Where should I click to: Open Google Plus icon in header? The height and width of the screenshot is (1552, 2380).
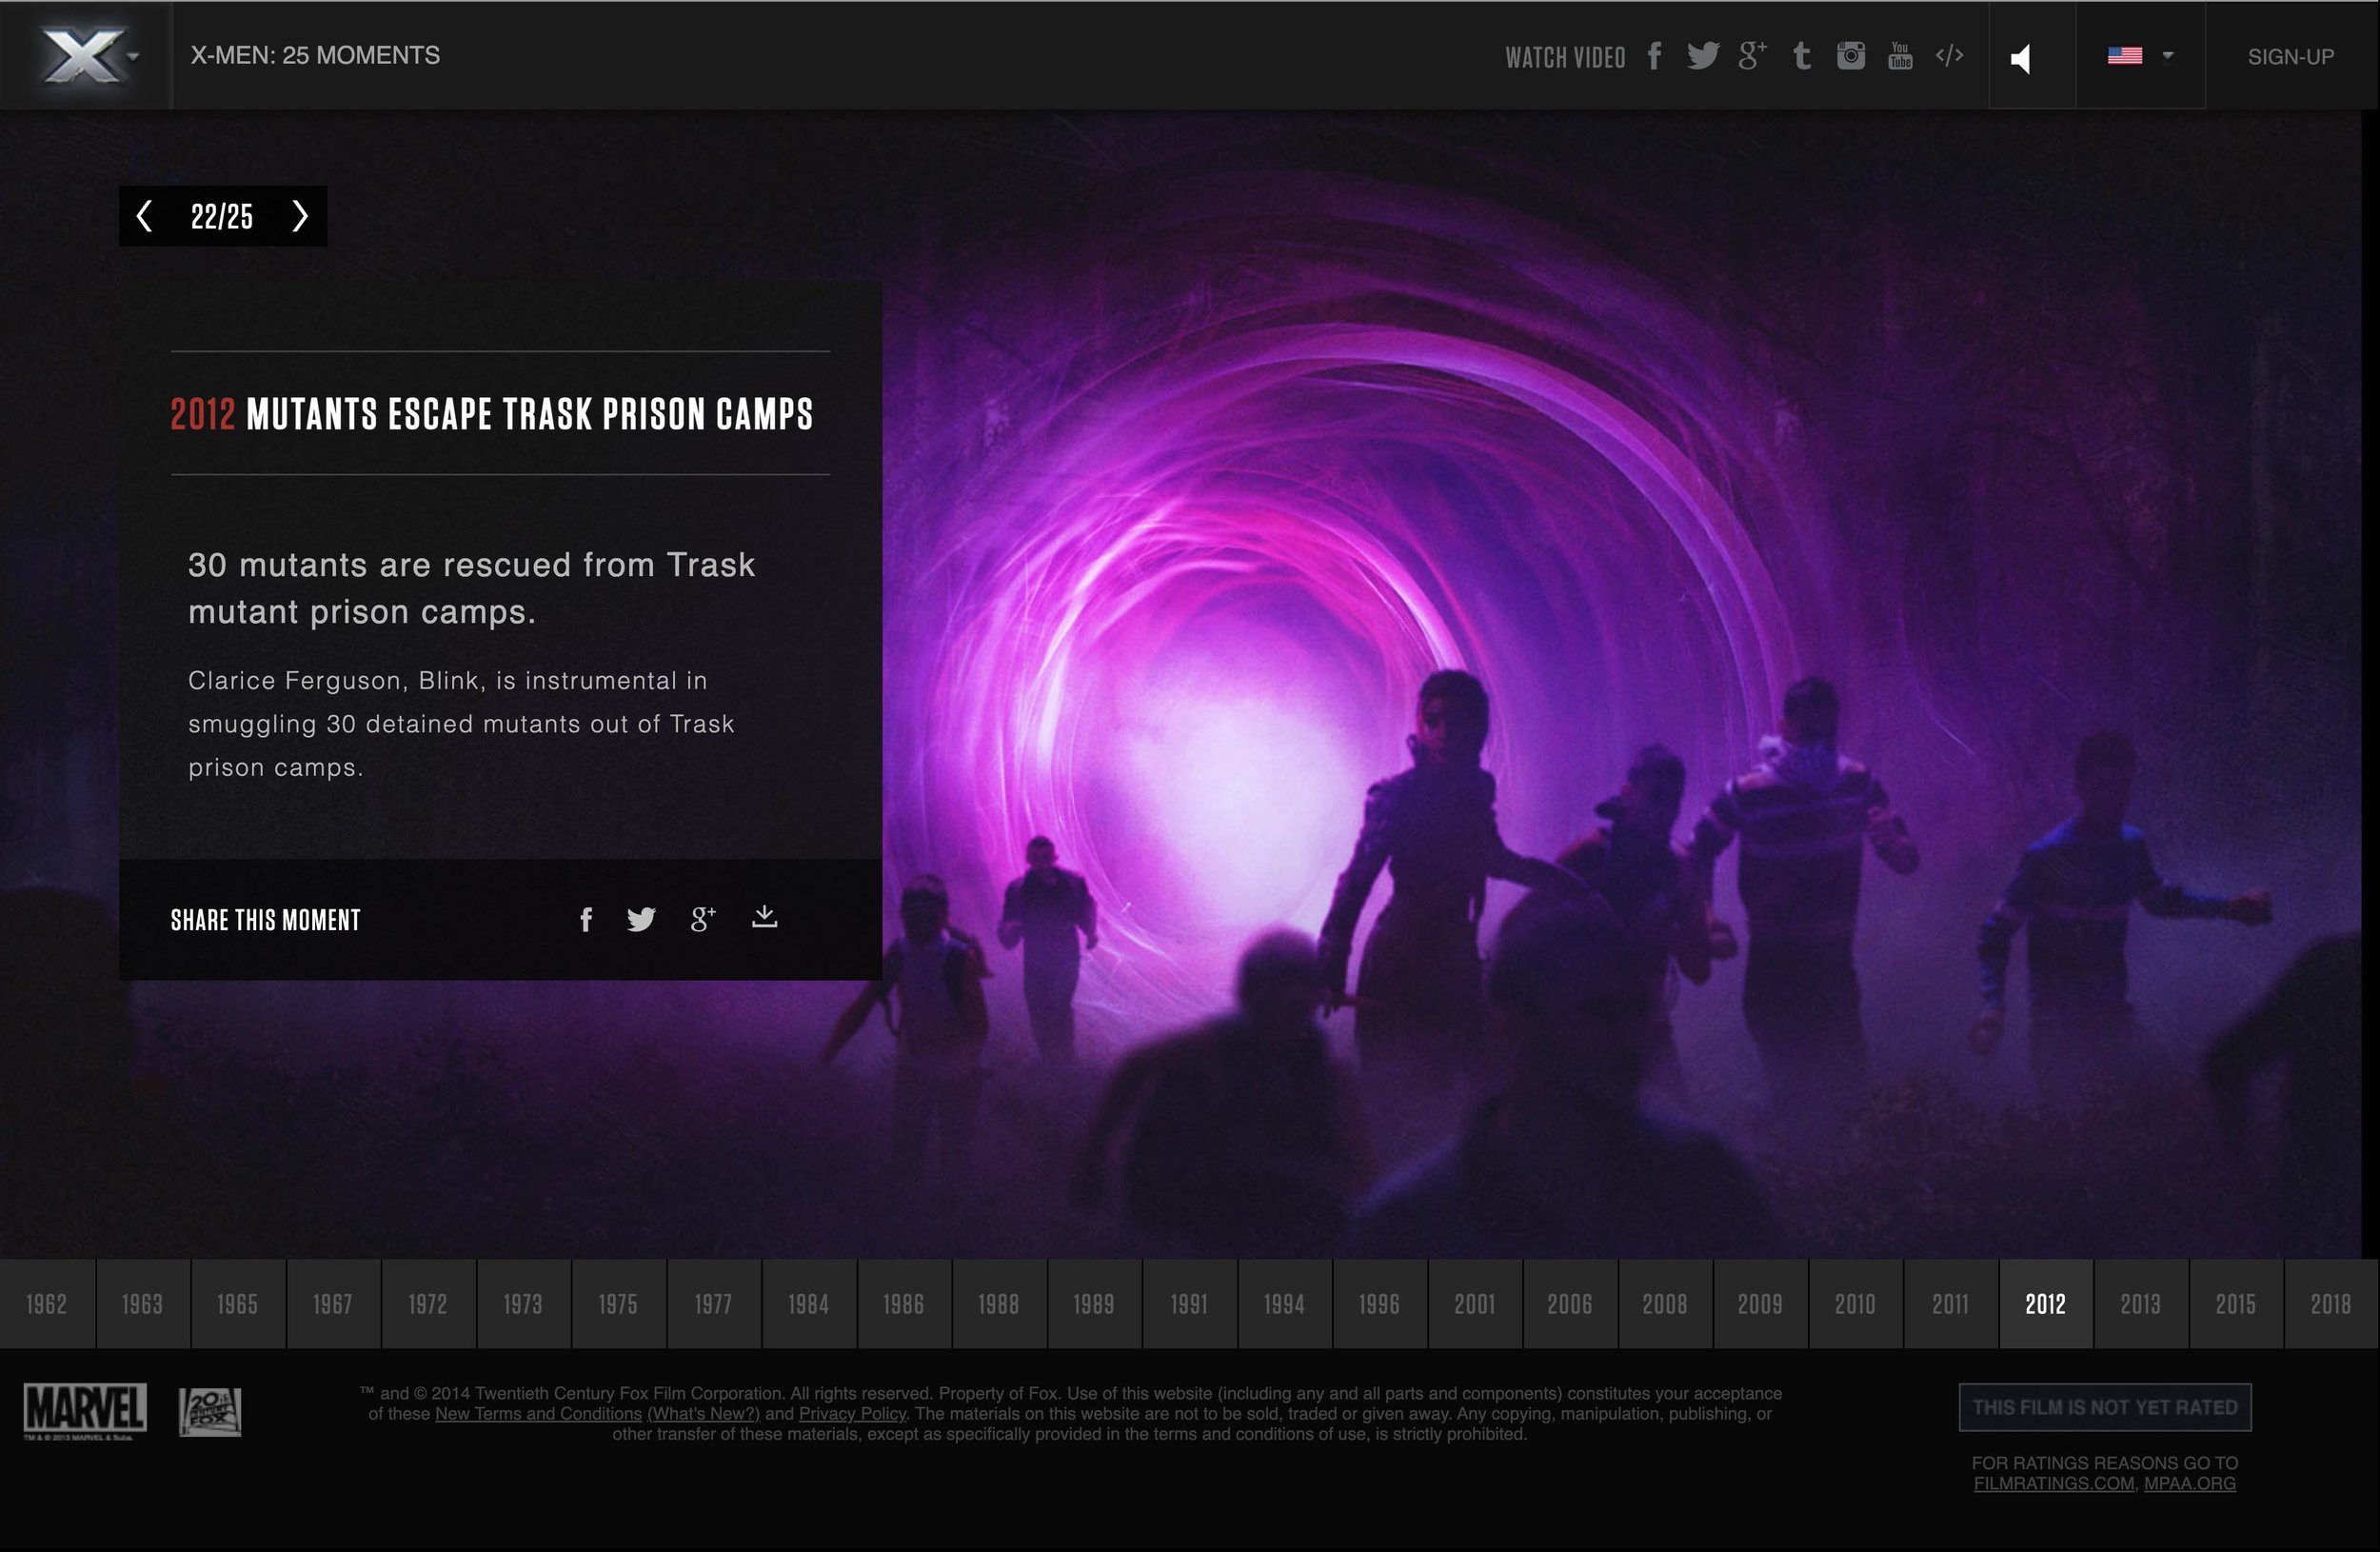click(1752, 55)
